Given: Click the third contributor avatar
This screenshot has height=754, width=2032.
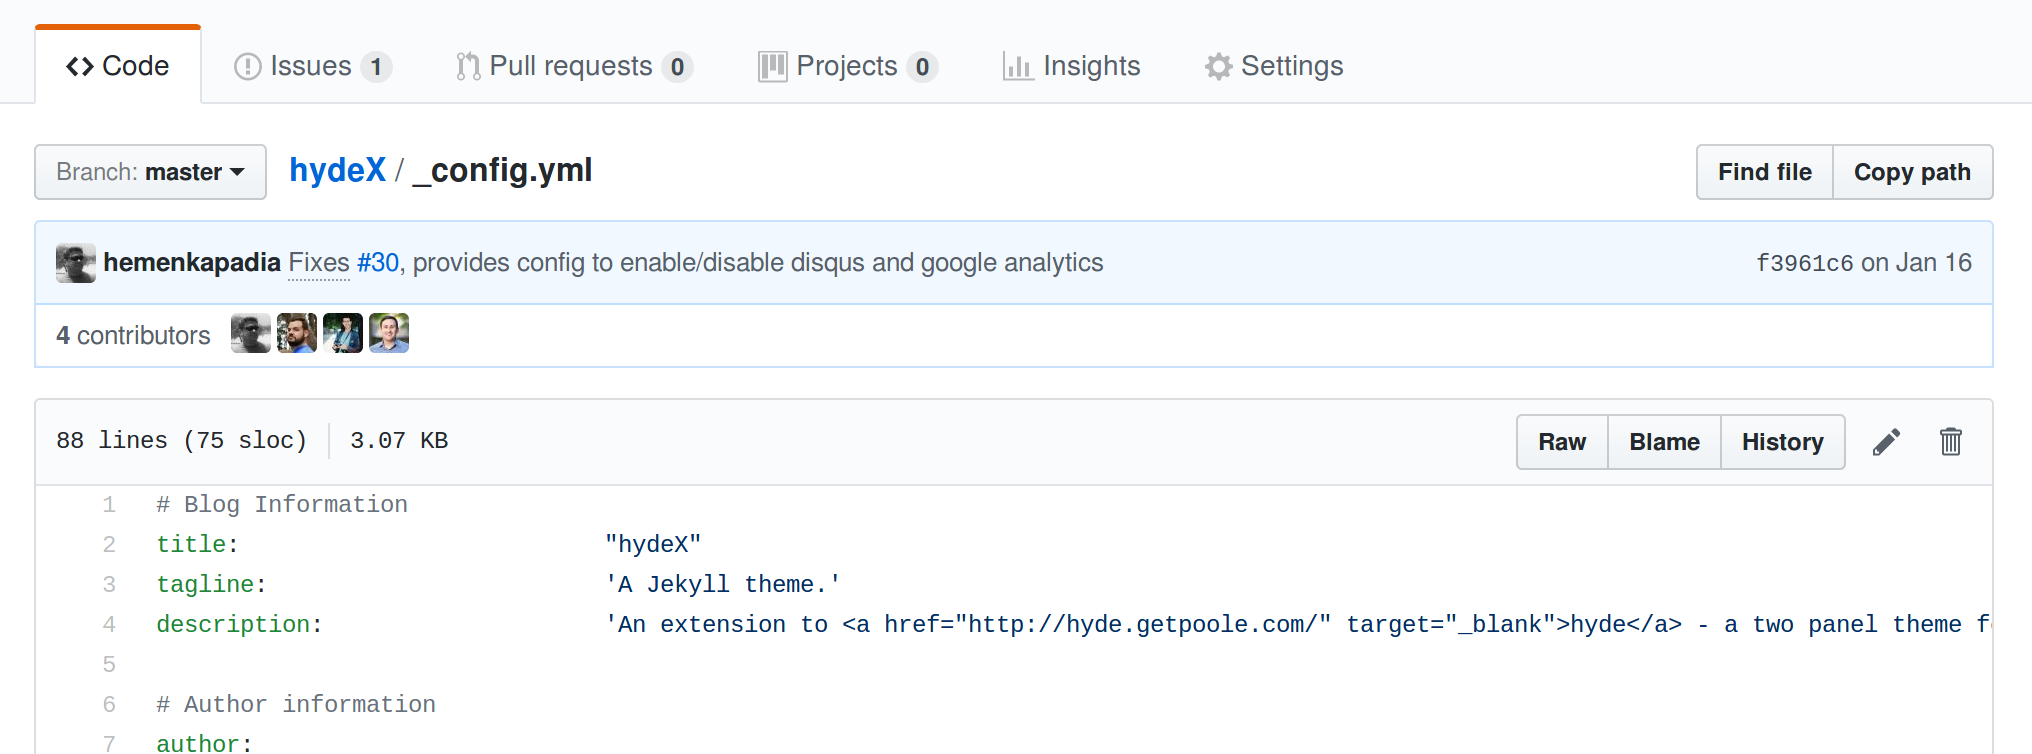Looking at the screenshot, I should (x=343, y=333).
